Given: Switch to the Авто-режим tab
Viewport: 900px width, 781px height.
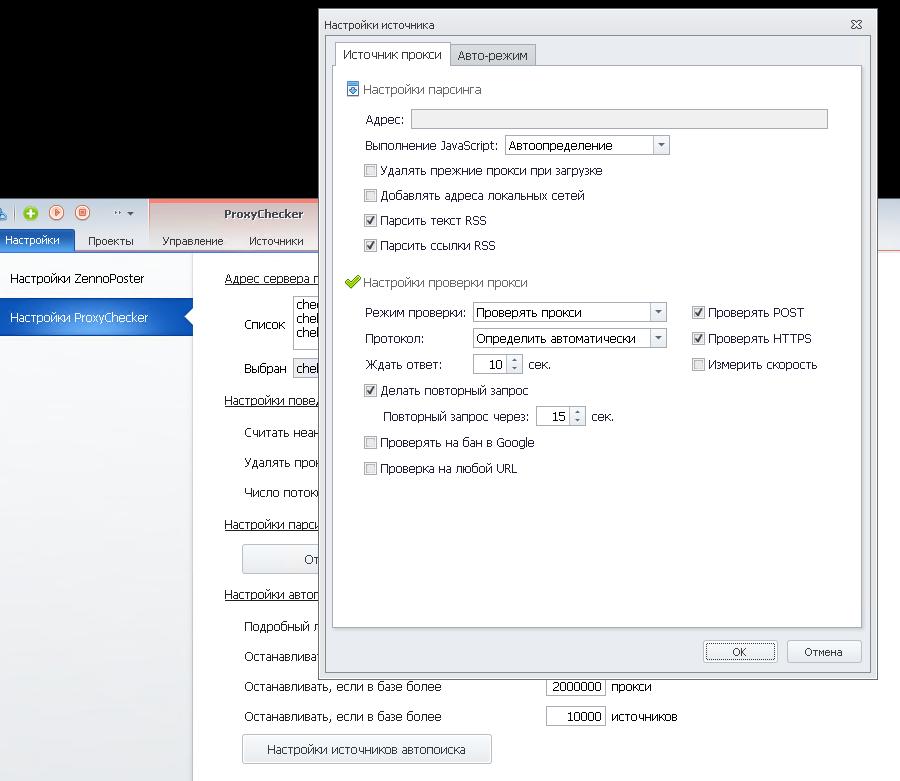Looking at the screenshot, I should click(x=492, y=56).
